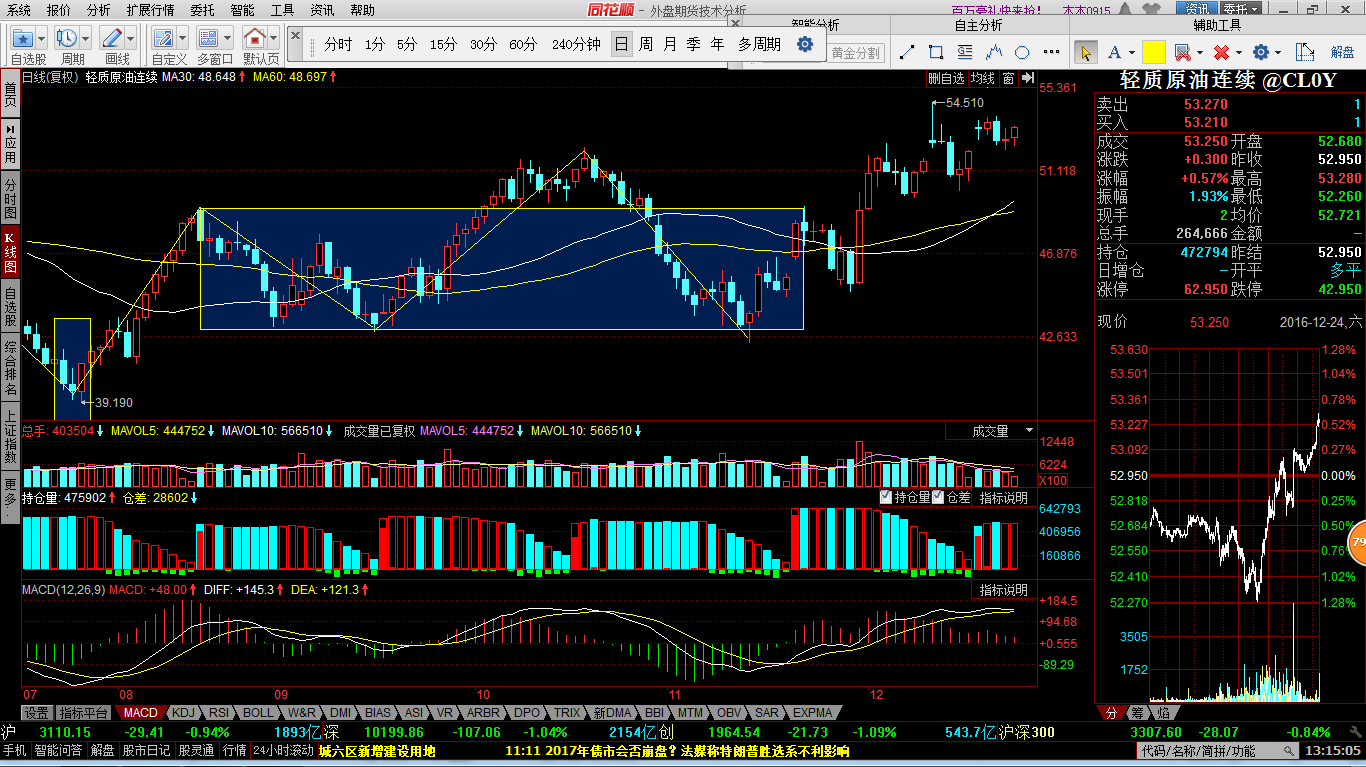Select the line segment drawing tool

[x=907, y=52]
